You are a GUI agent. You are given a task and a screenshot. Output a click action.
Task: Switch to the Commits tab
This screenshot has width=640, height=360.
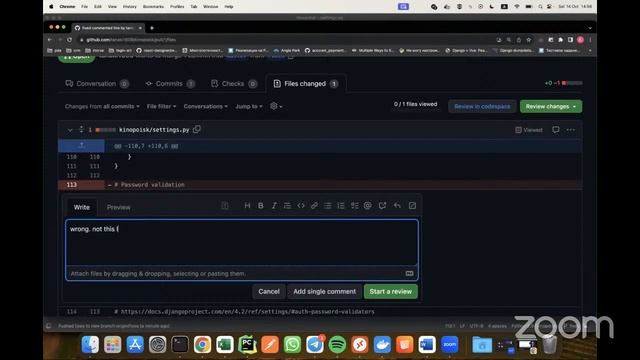[170, 84]
